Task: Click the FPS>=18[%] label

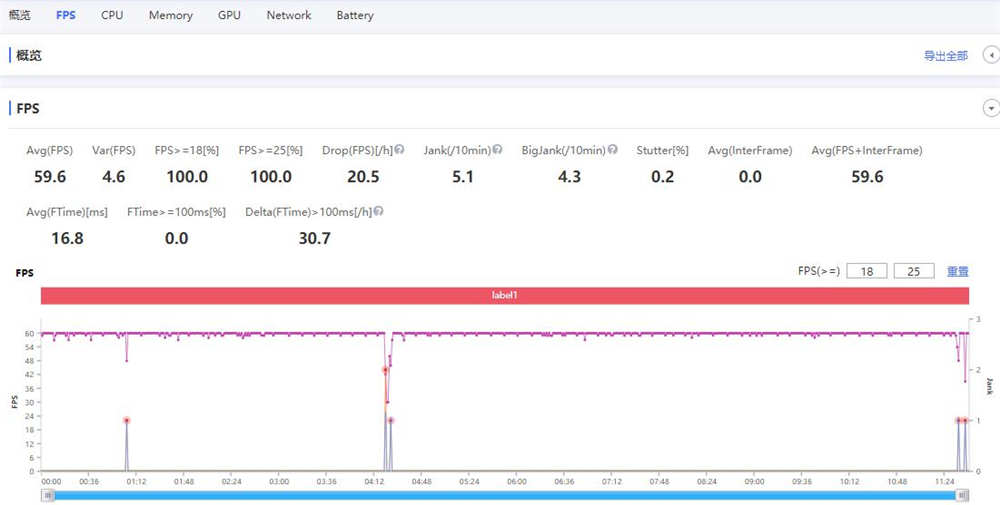Action: [x=187, y=150]
